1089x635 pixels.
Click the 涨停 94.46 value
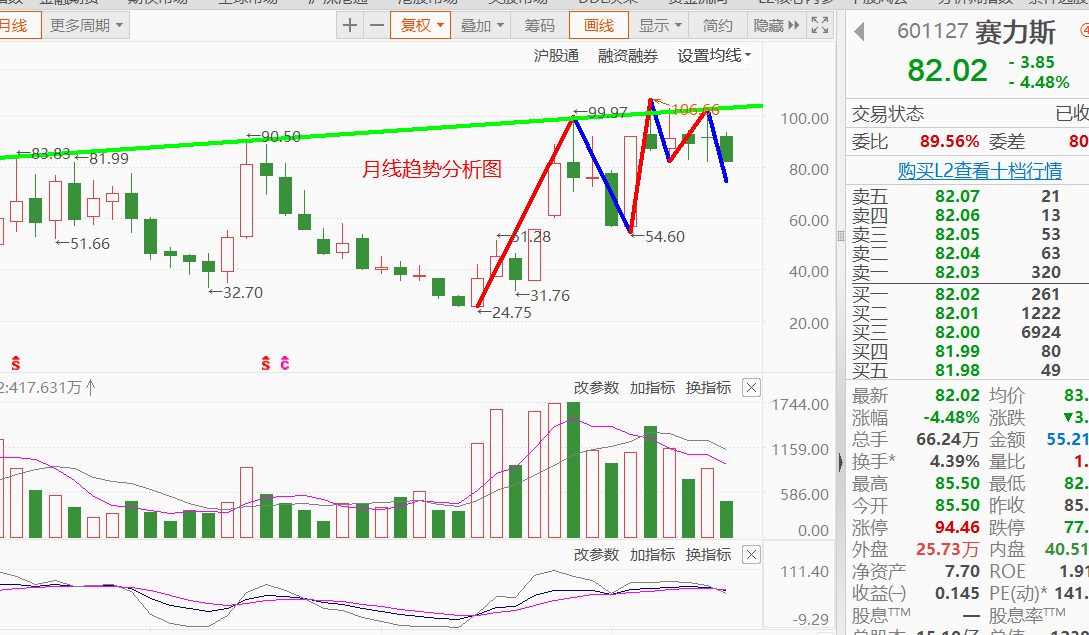coord(957,527)
